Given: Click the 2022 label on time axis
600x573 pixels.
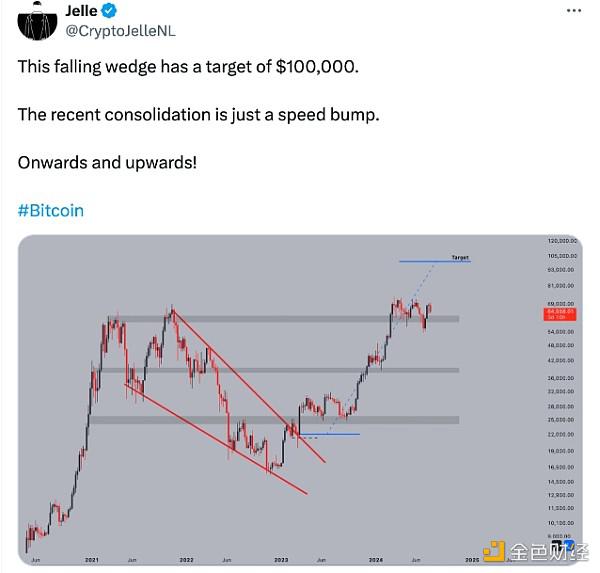Looking at the screenshot, I should [x=186, y=559].
